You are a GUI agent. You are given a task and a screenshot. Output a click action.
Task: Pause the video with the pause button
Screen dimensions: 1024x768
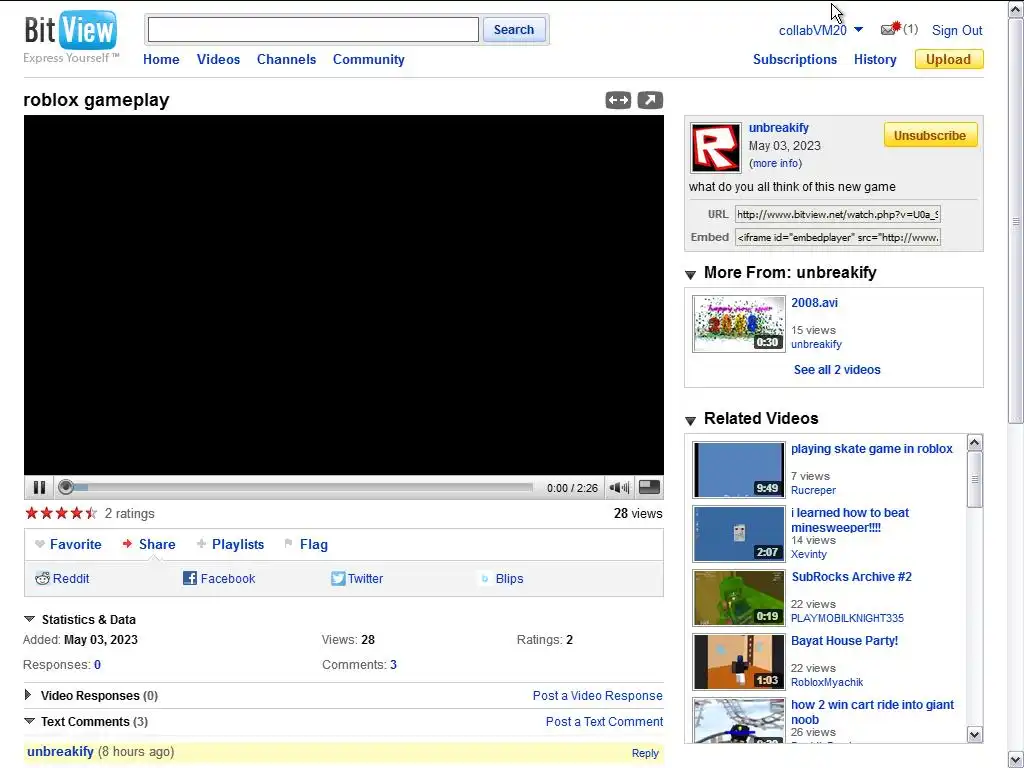point(39,487)
